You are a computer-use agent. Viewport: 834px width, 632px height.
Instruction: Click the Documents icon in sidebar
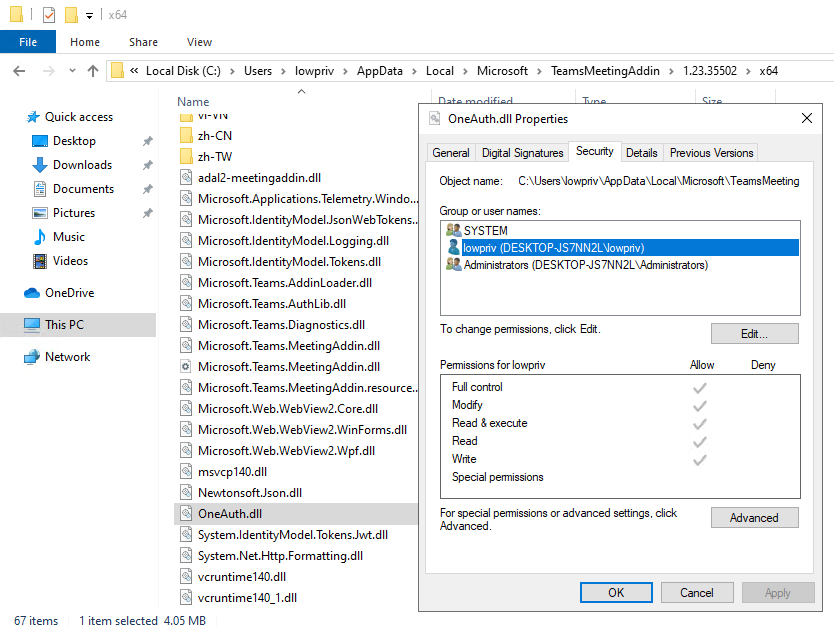point(40,189)
